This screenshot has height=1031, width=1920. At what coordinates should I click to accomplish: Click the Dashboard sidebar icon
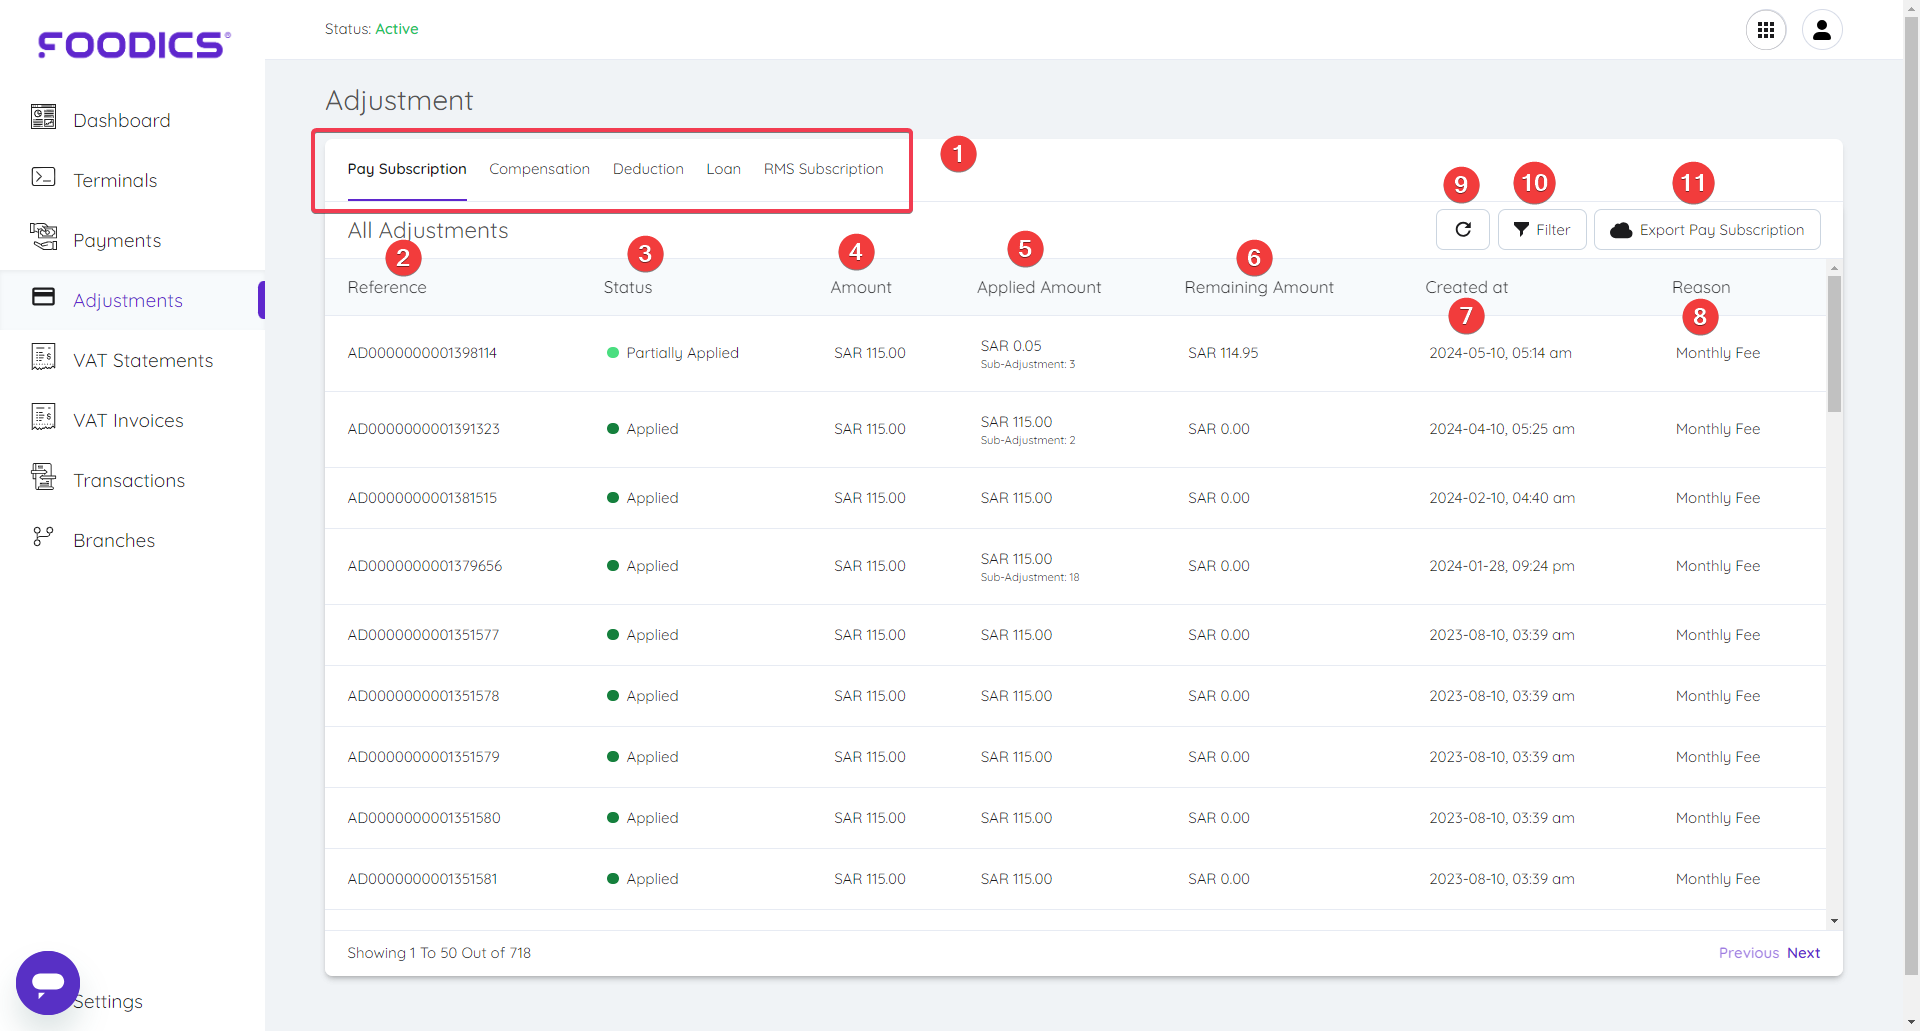pos(43,118)
